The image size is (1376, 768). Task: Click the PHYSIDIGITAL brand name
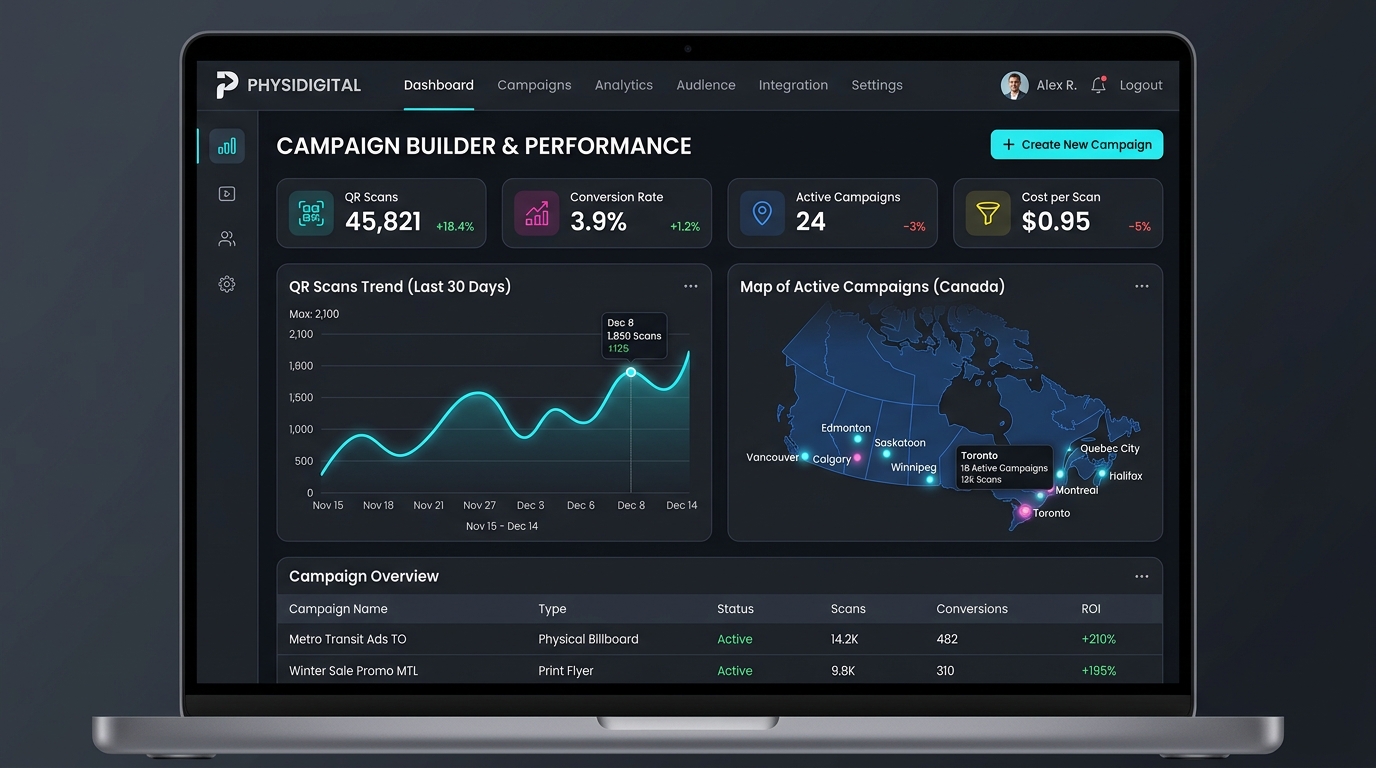tap(304, 85)
